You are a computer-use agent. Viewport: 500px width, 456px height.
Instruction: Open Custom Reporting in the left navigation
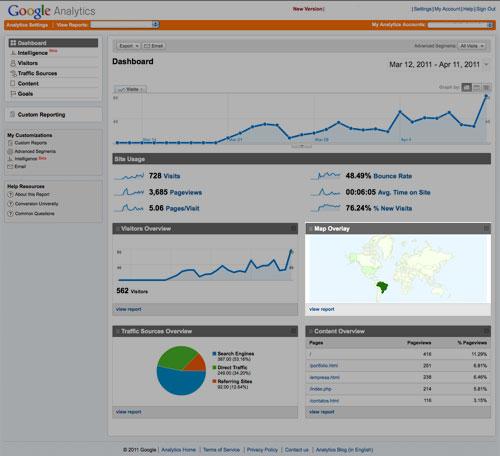[41, 114]
